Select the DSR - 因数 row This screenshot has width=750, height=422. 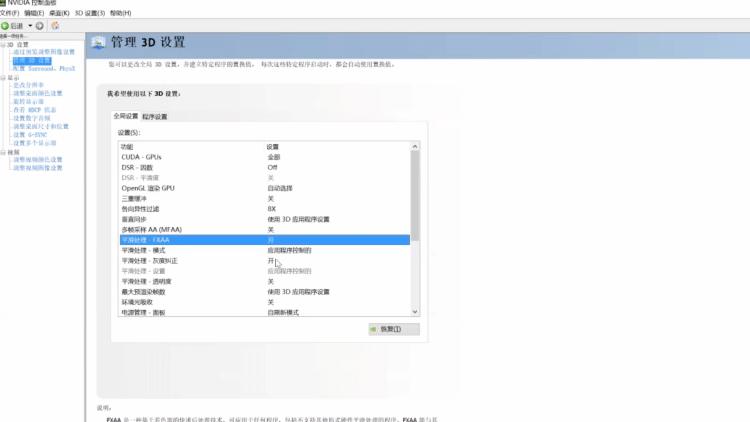[265, 167]
